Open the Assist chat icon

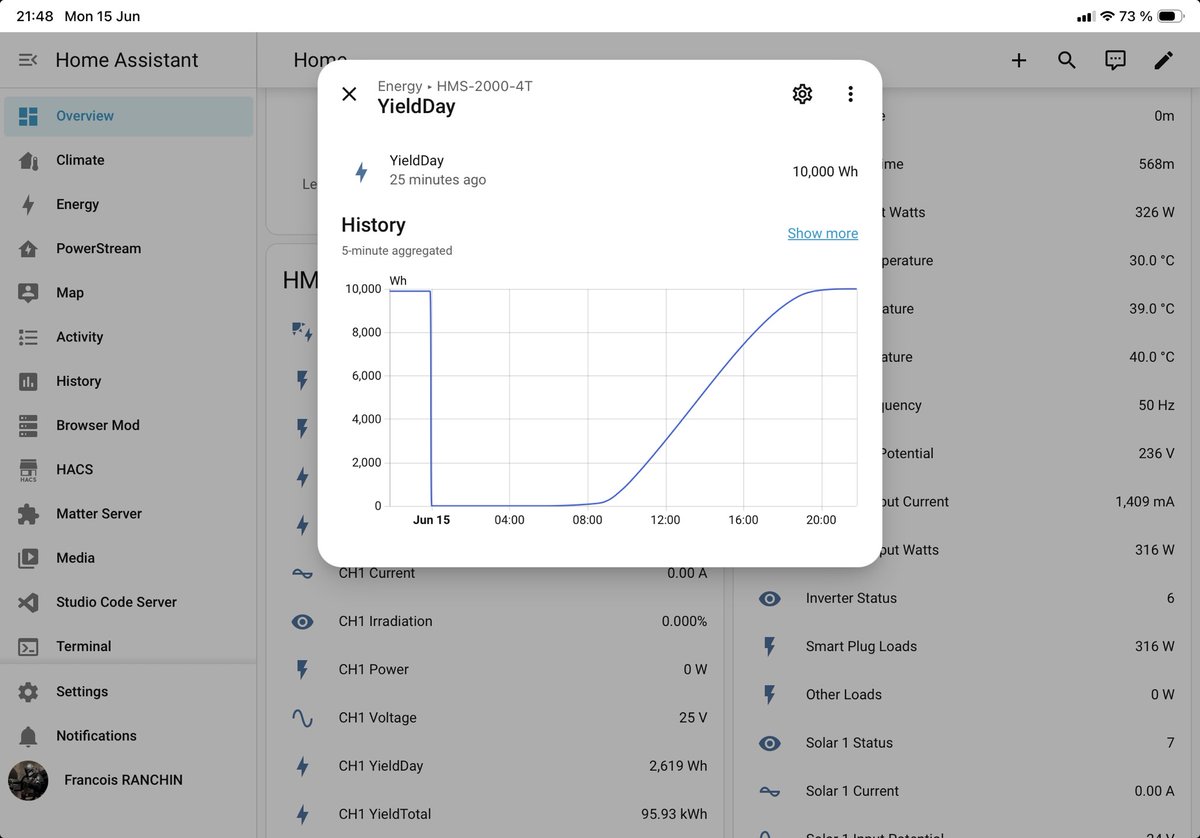coord(1115,60)
